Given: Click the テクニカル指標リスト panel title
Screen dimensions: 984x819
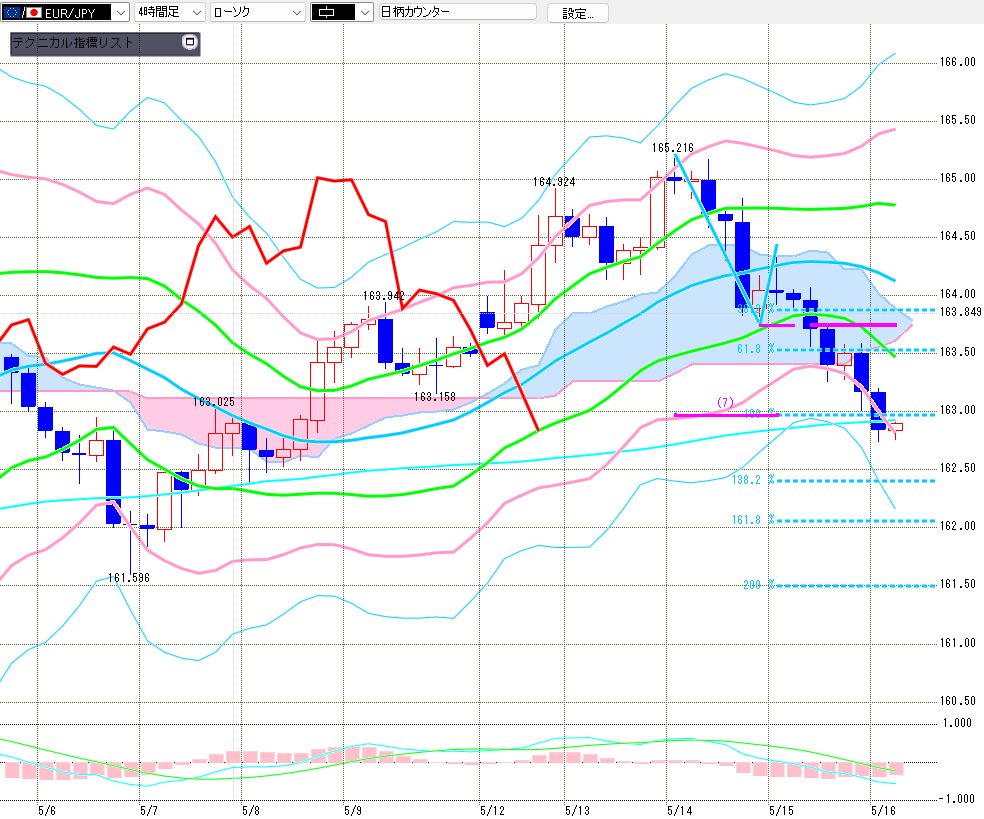Looking at the screenshot, I should coord(73,43).
